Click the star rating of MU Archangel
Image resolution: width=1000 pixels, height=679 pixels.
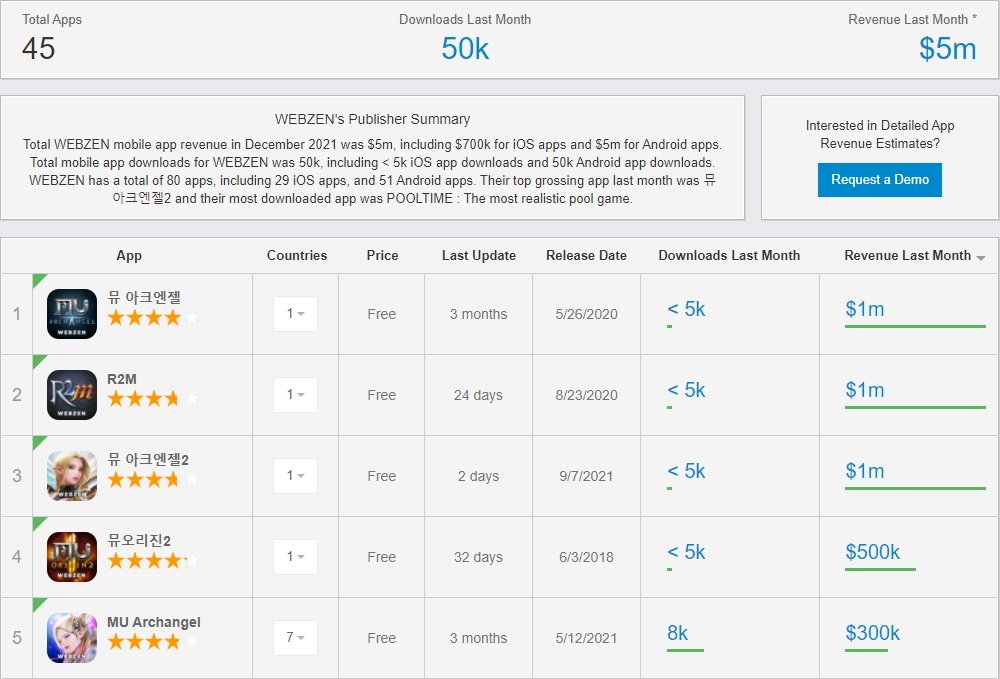click(x=153, y=641)
